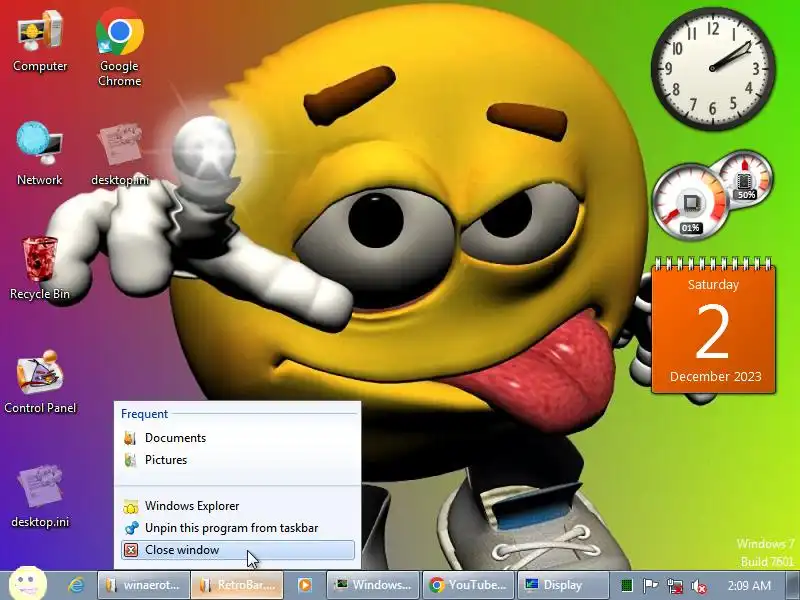The image size is (800, 600).
Task: Switch to the Display taskbar button
Action: 563,585
